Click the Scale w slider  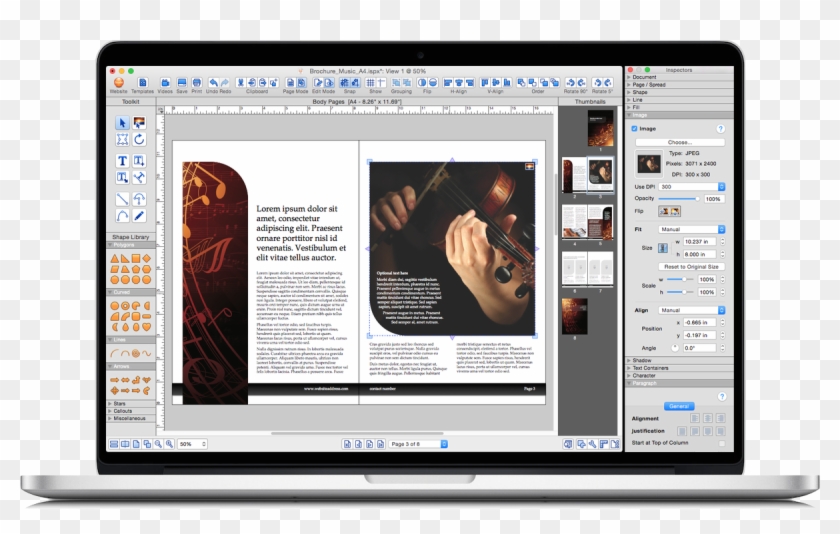(680, 279)
